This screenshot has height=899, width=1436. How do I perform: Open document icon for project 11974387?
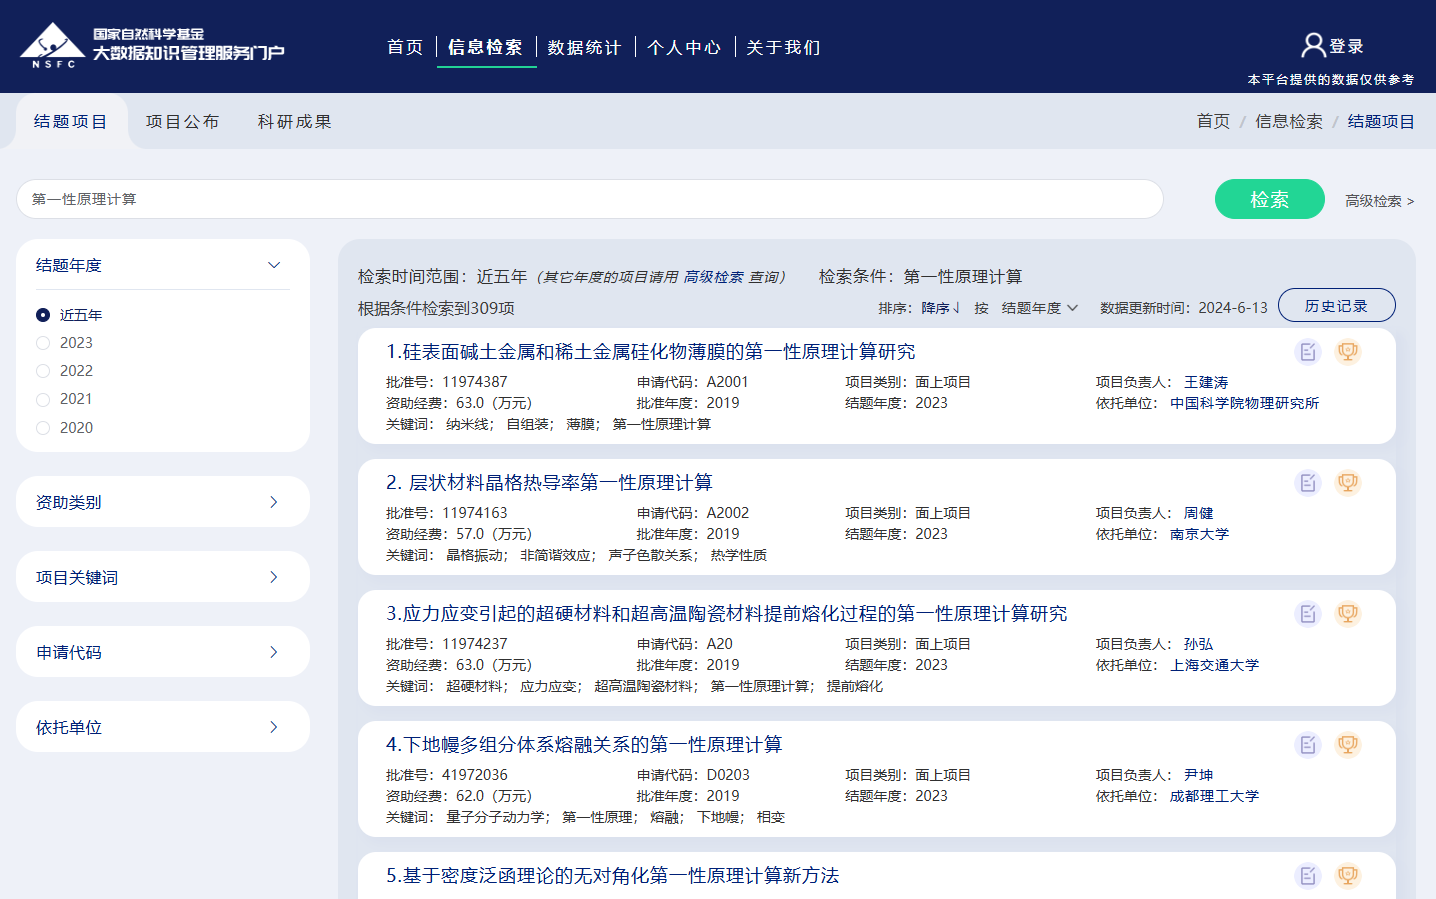coord(1308,352)
